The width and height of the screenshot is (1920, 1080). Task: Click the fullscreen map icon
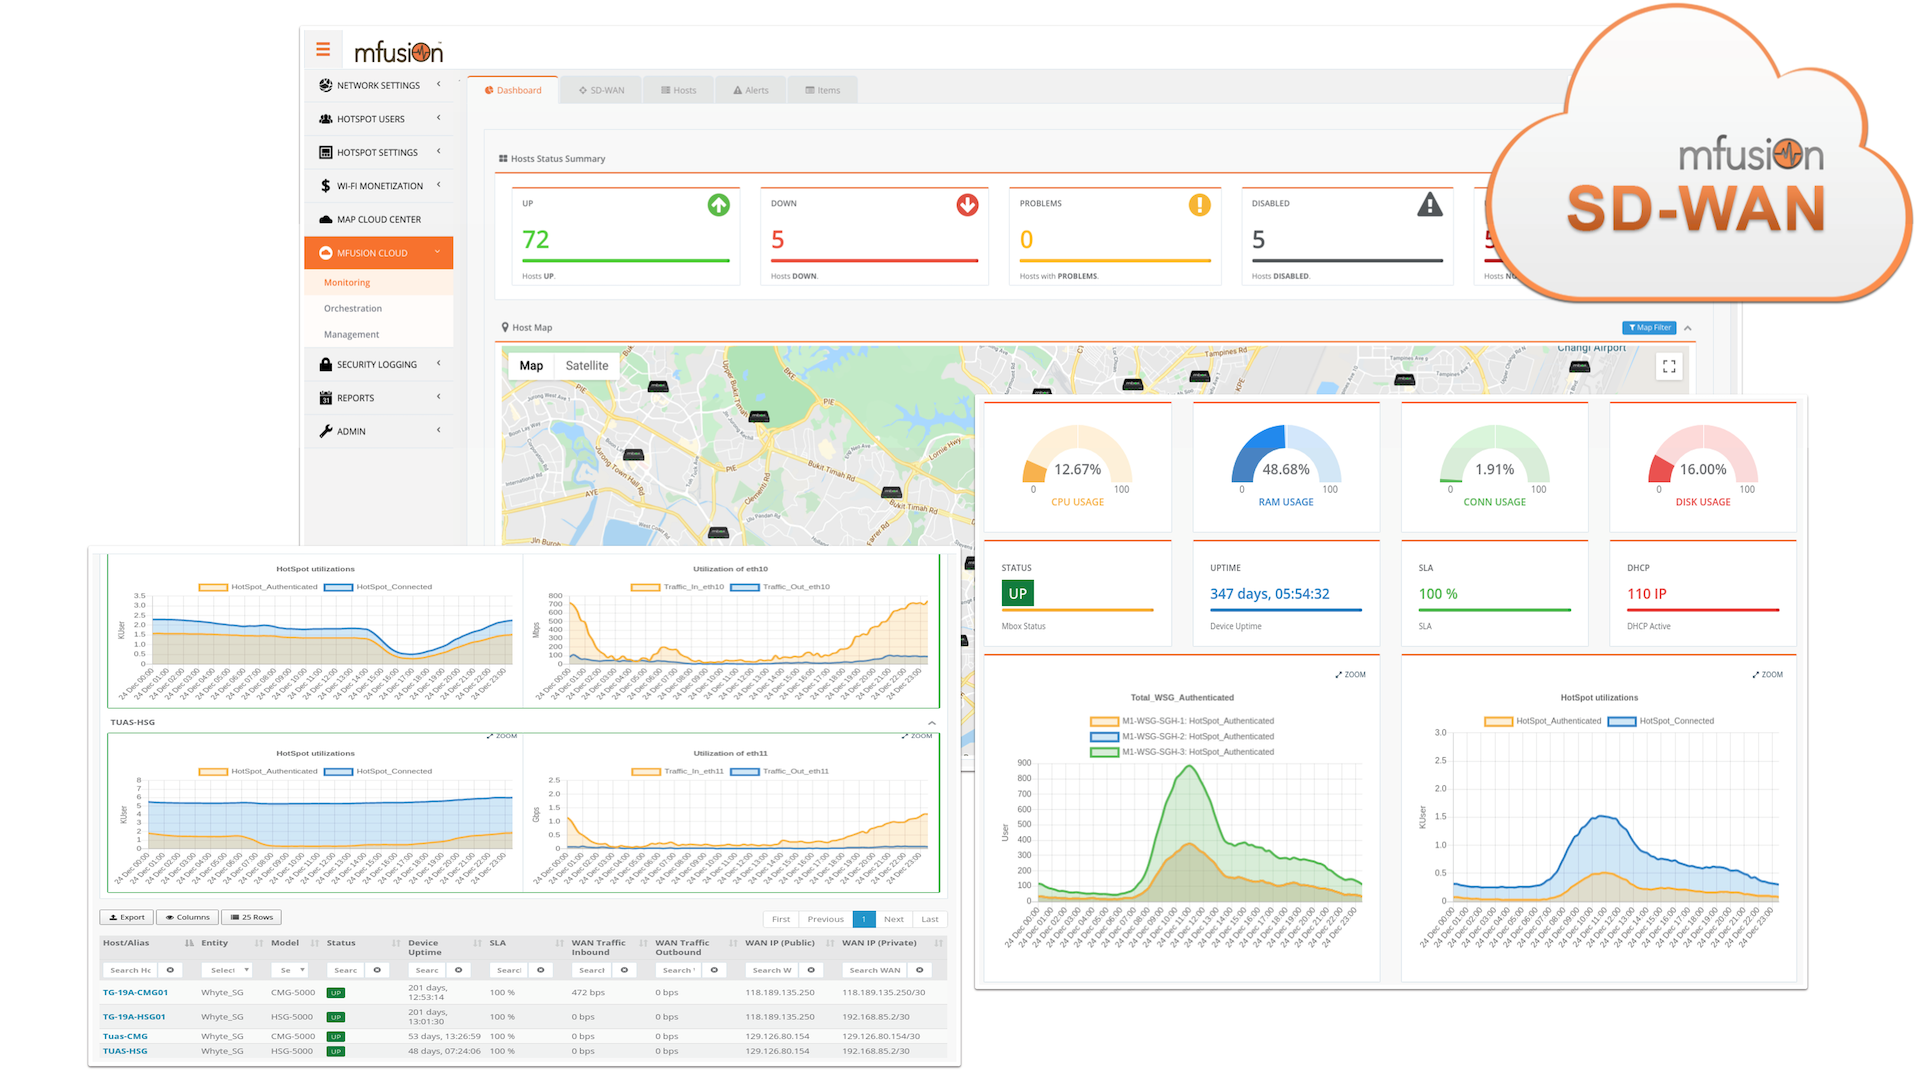click(x=1668, y=367)
